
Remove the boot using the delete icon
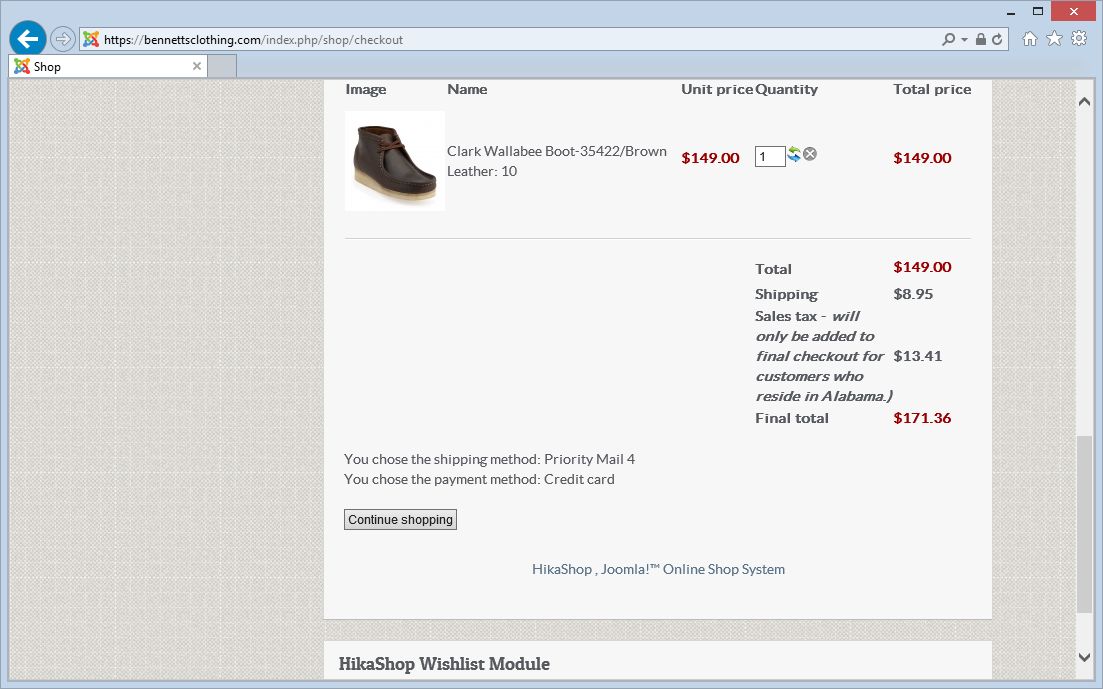click(x=810, y=153)
